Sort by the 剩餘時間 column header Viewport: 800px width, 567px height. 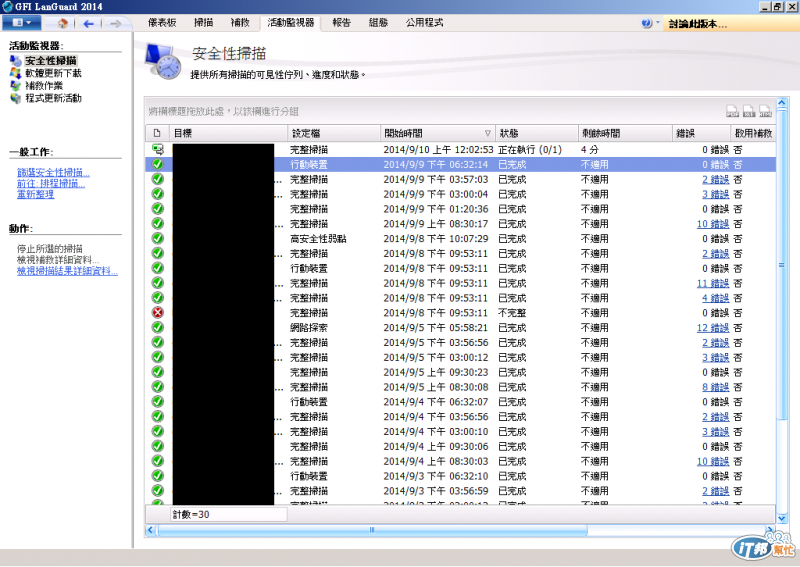(624, 133)
